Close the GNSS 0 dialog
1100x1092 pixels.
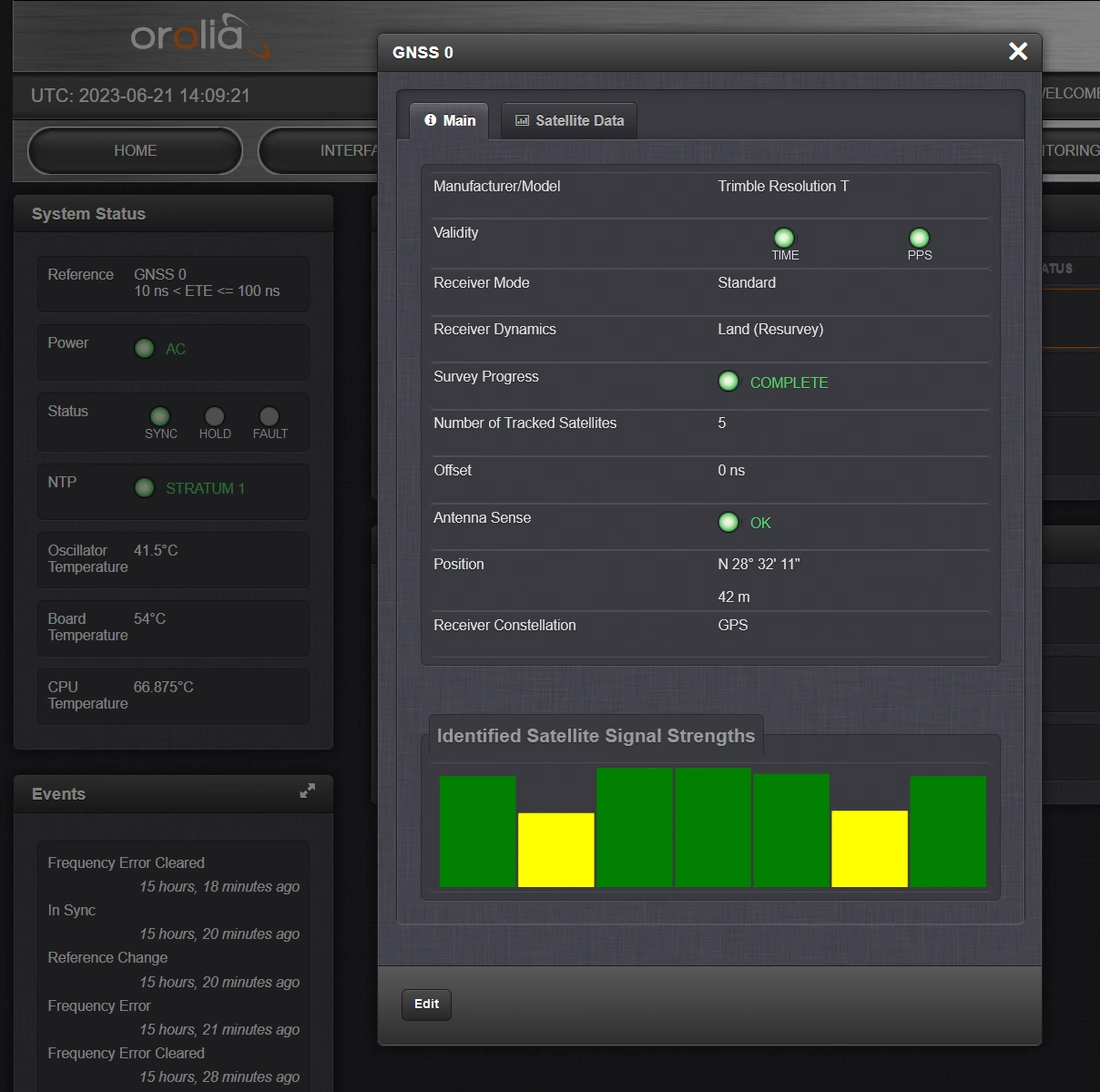[1017, 51]
